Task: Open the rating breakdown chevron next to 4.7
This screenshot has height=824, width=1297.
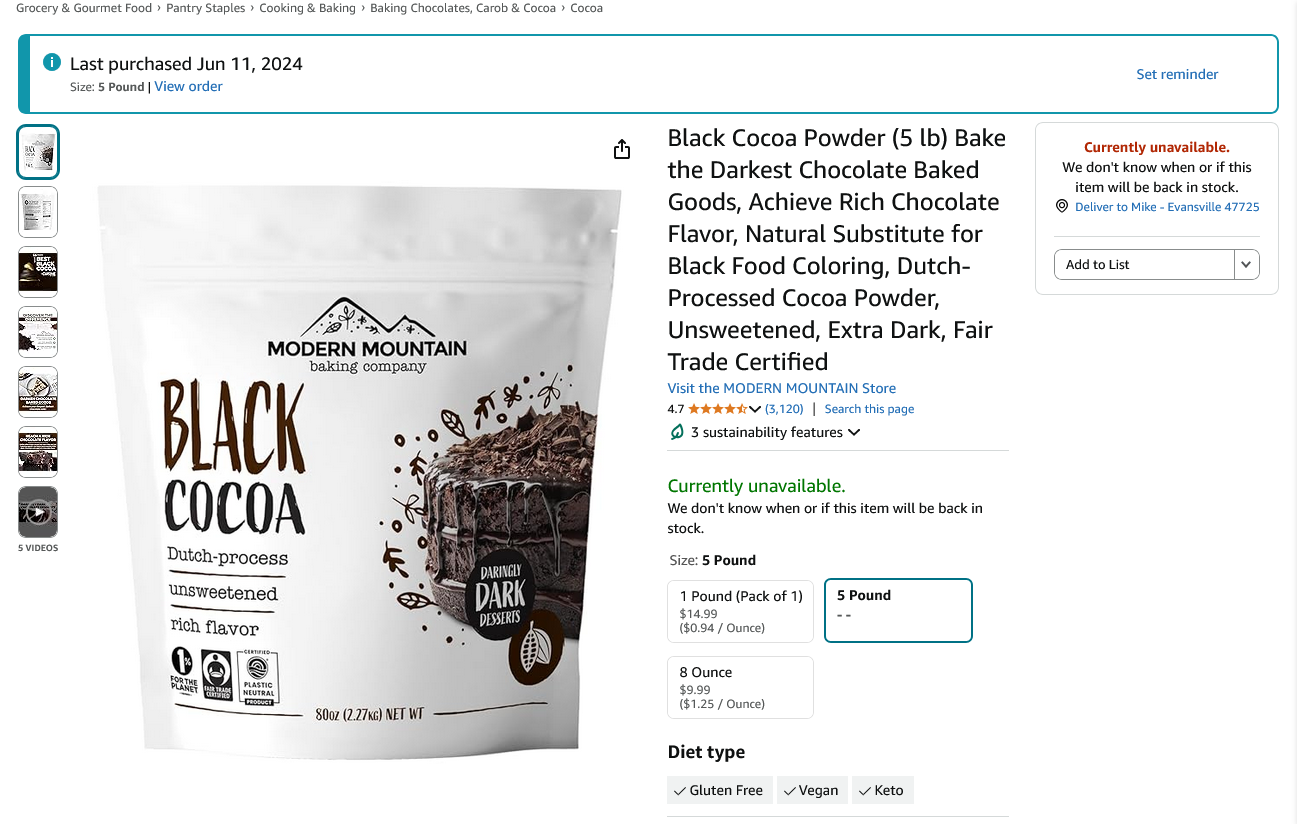Action: point(755,409)
